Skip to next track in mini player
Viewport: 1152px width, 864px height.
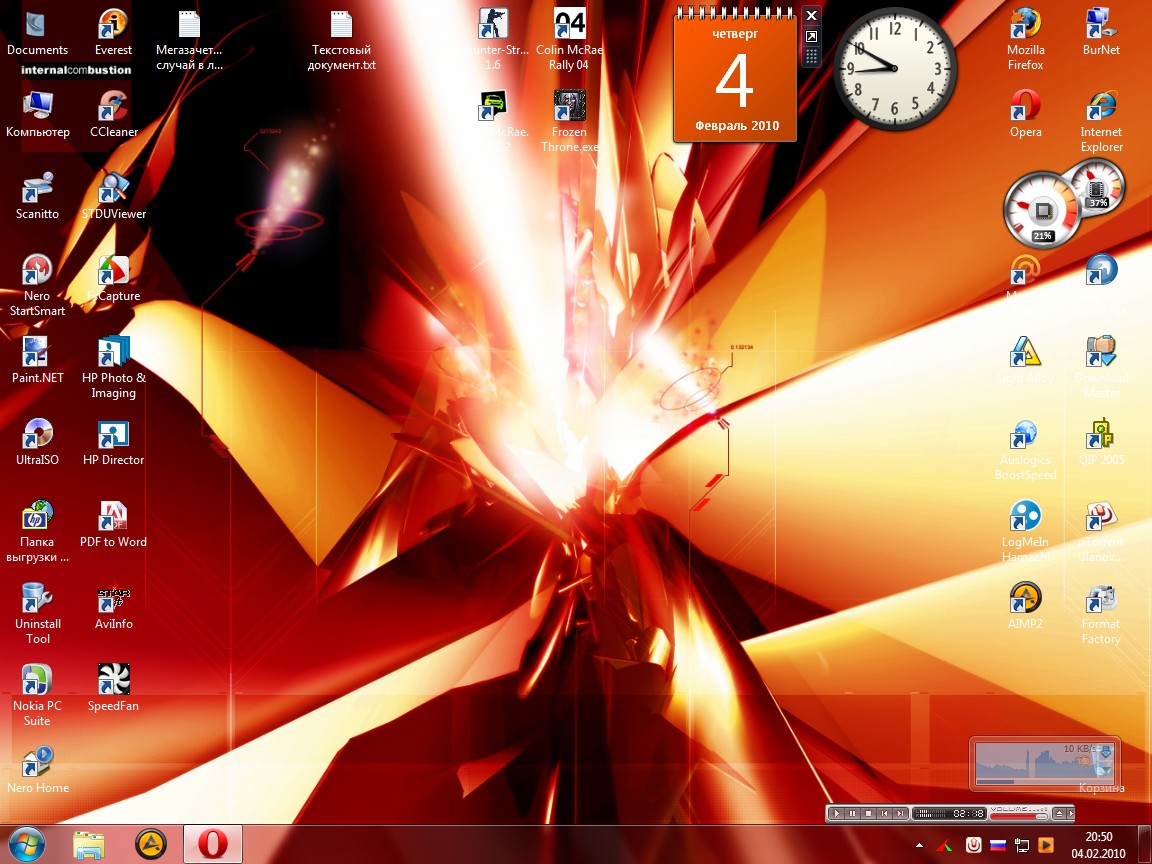point(900,814)
